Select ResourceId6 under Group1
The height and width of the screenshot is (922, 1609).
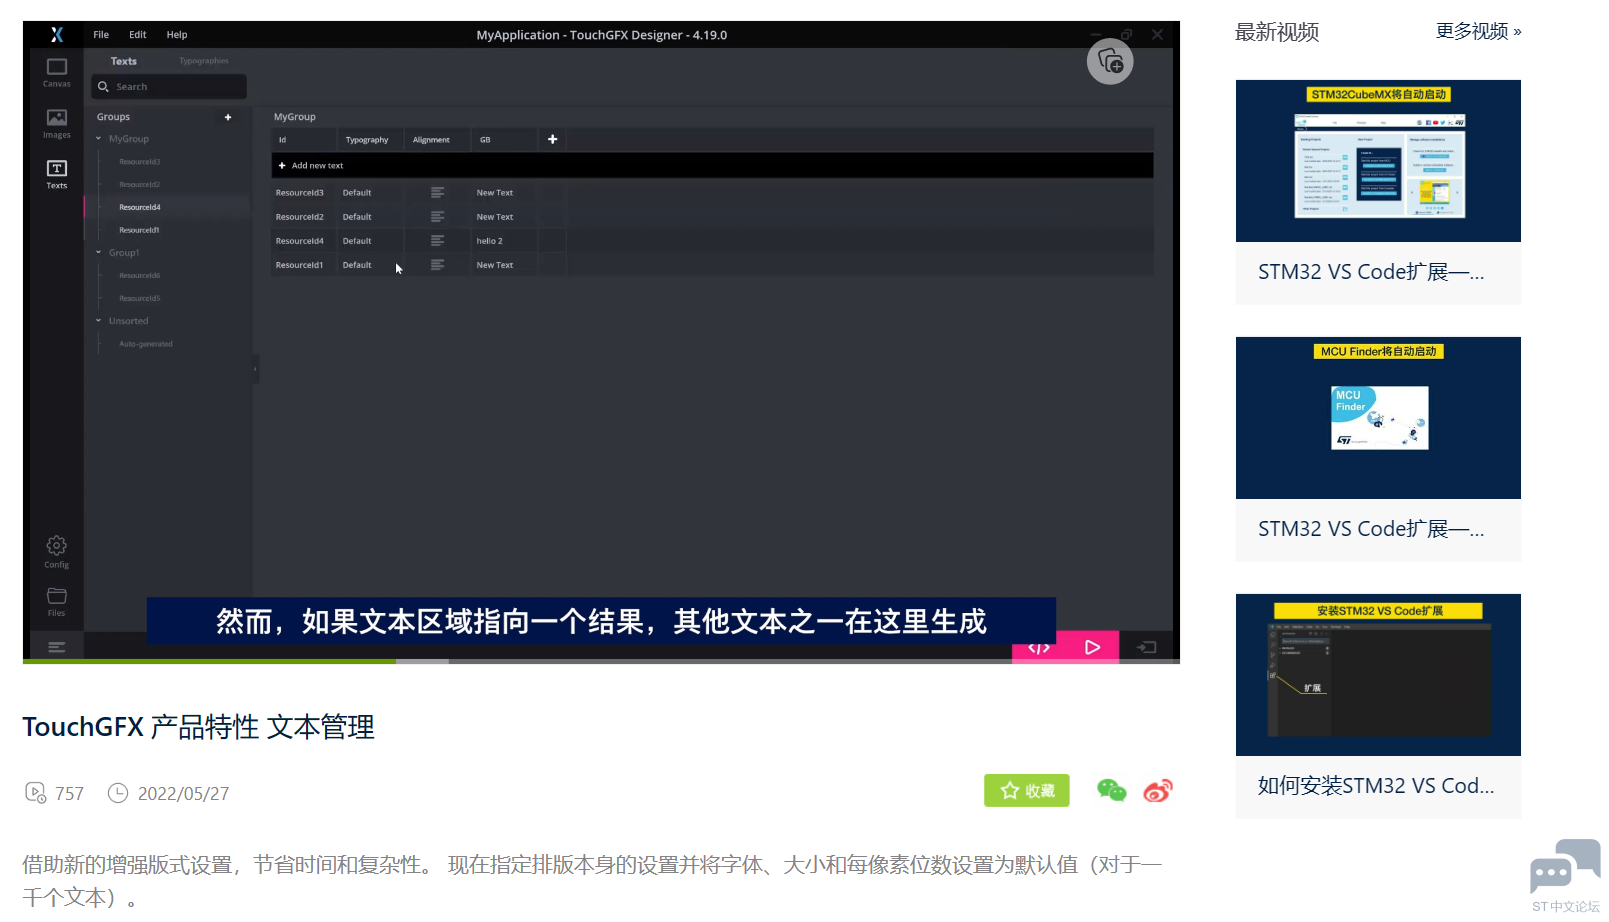point(140,275)
